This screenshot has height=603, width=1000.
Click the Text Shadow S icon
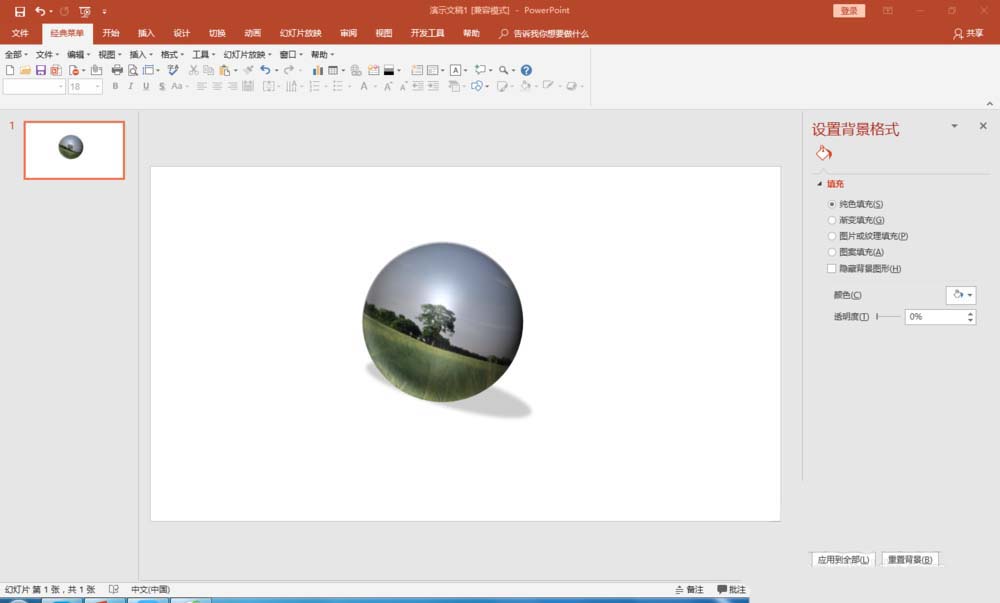pyautogui.click(x=162, y=86)
